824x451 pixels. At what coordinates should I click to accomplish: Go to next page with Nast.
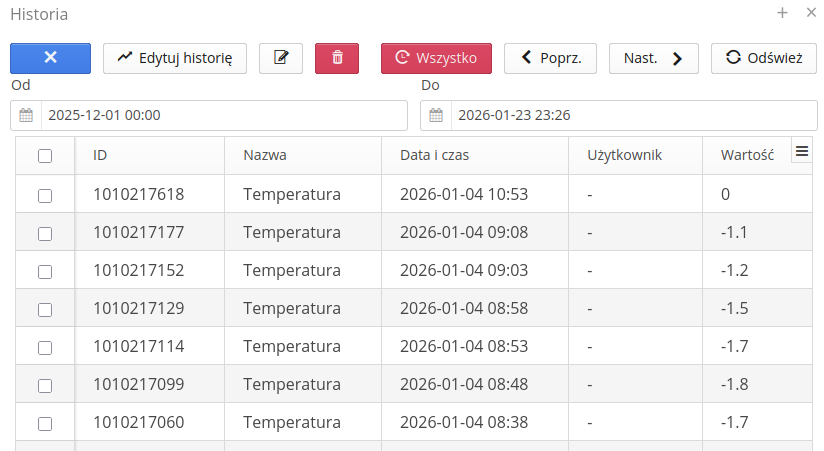click(653, 58)
